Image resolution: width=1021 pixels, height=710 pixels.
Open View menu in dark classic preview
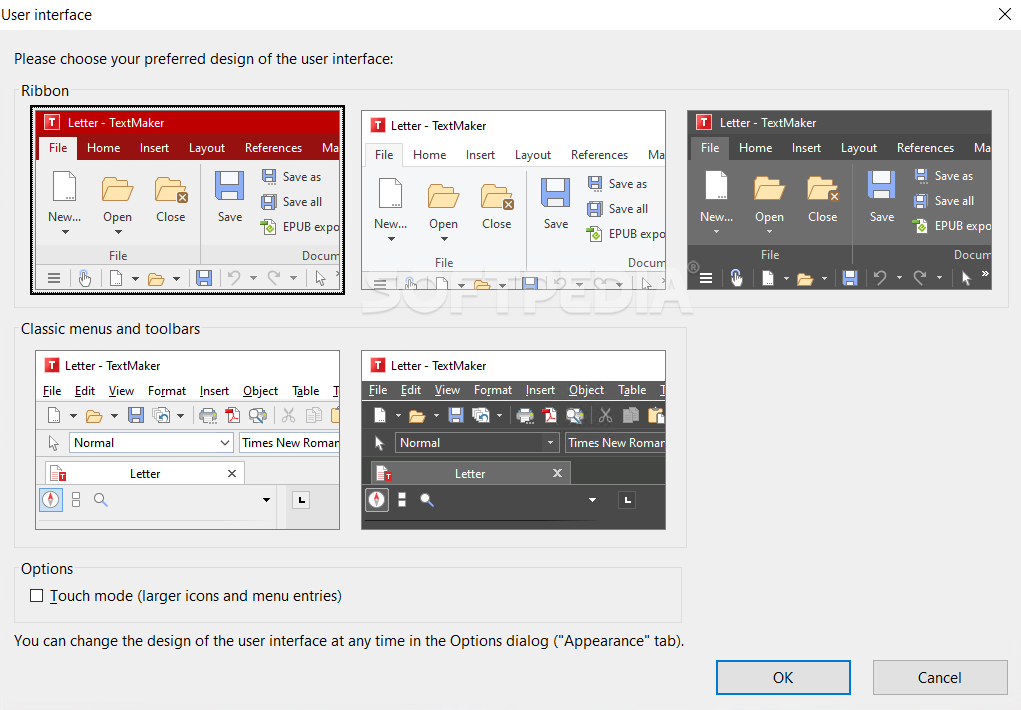447,390
